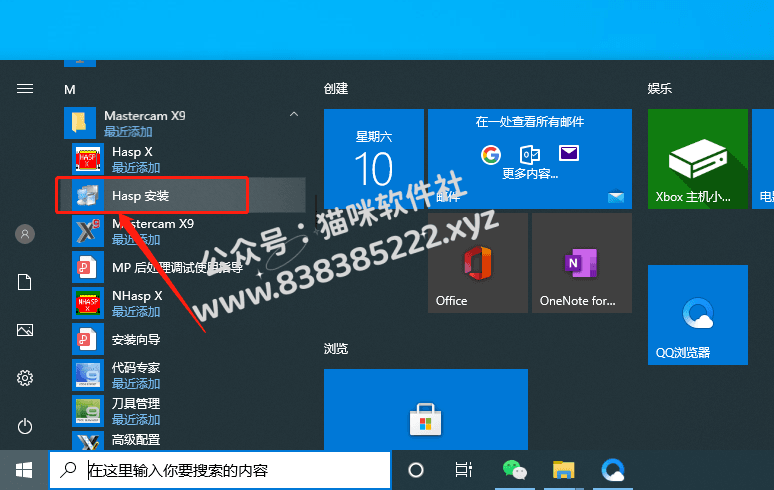Image resolution: width=774 pixels, height=490 pixels.
Task: Expand the Start menu hamburger button
Action: 25,88
